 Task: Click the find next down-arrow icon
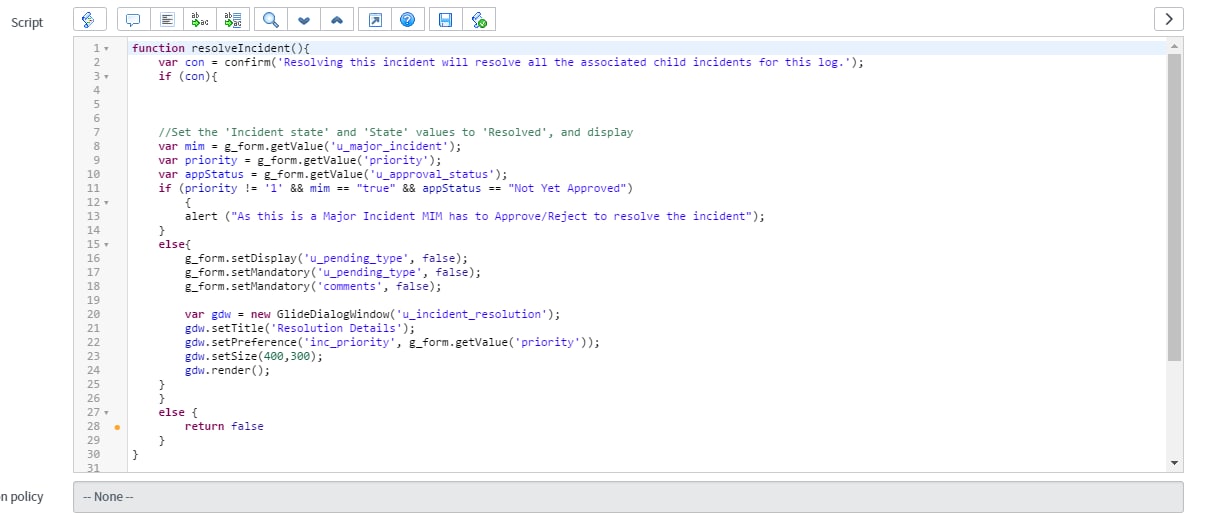(303, 19)
